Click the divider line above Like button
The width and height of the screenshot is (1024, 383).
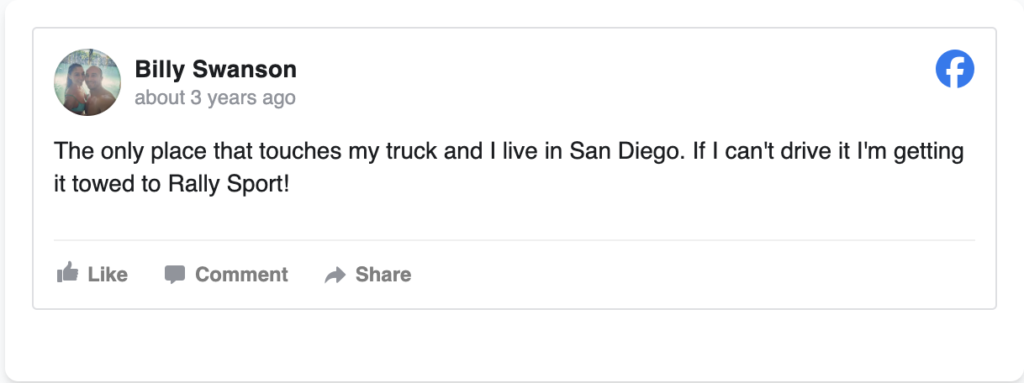[514, 240]
